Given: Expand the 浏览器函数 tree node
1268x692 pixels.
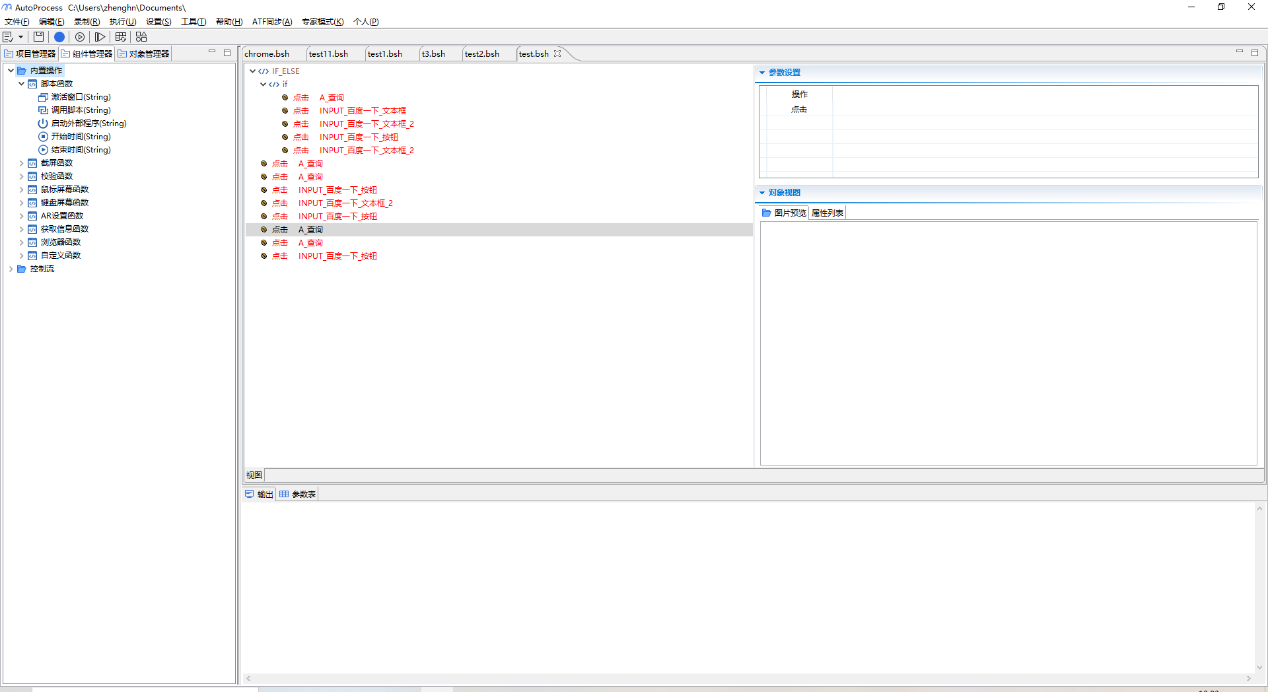Looking at the screenshot, I should coord(22,242).
